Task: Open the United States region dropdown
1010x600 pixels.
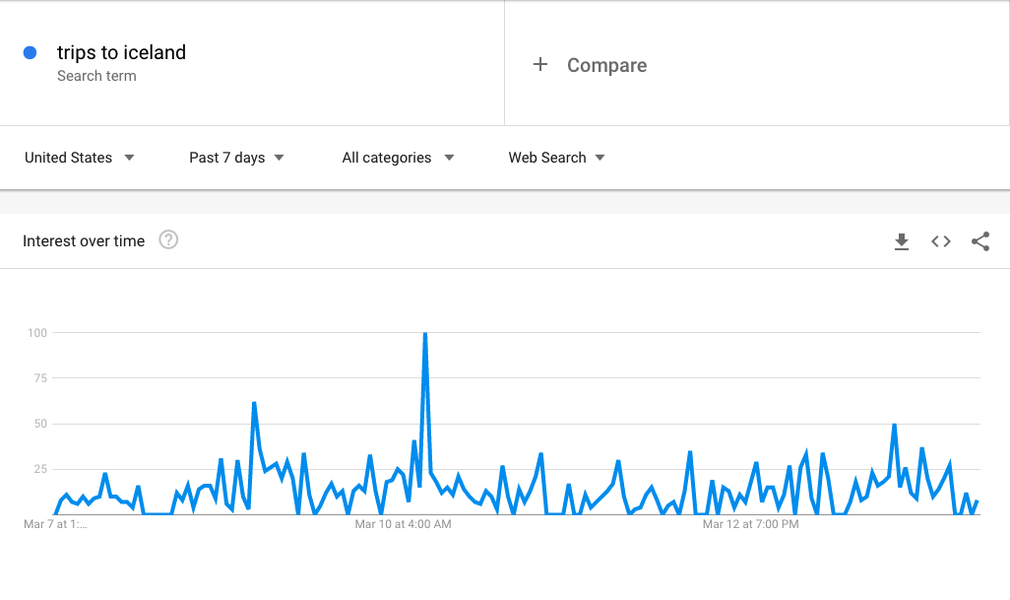Action: 79,158
